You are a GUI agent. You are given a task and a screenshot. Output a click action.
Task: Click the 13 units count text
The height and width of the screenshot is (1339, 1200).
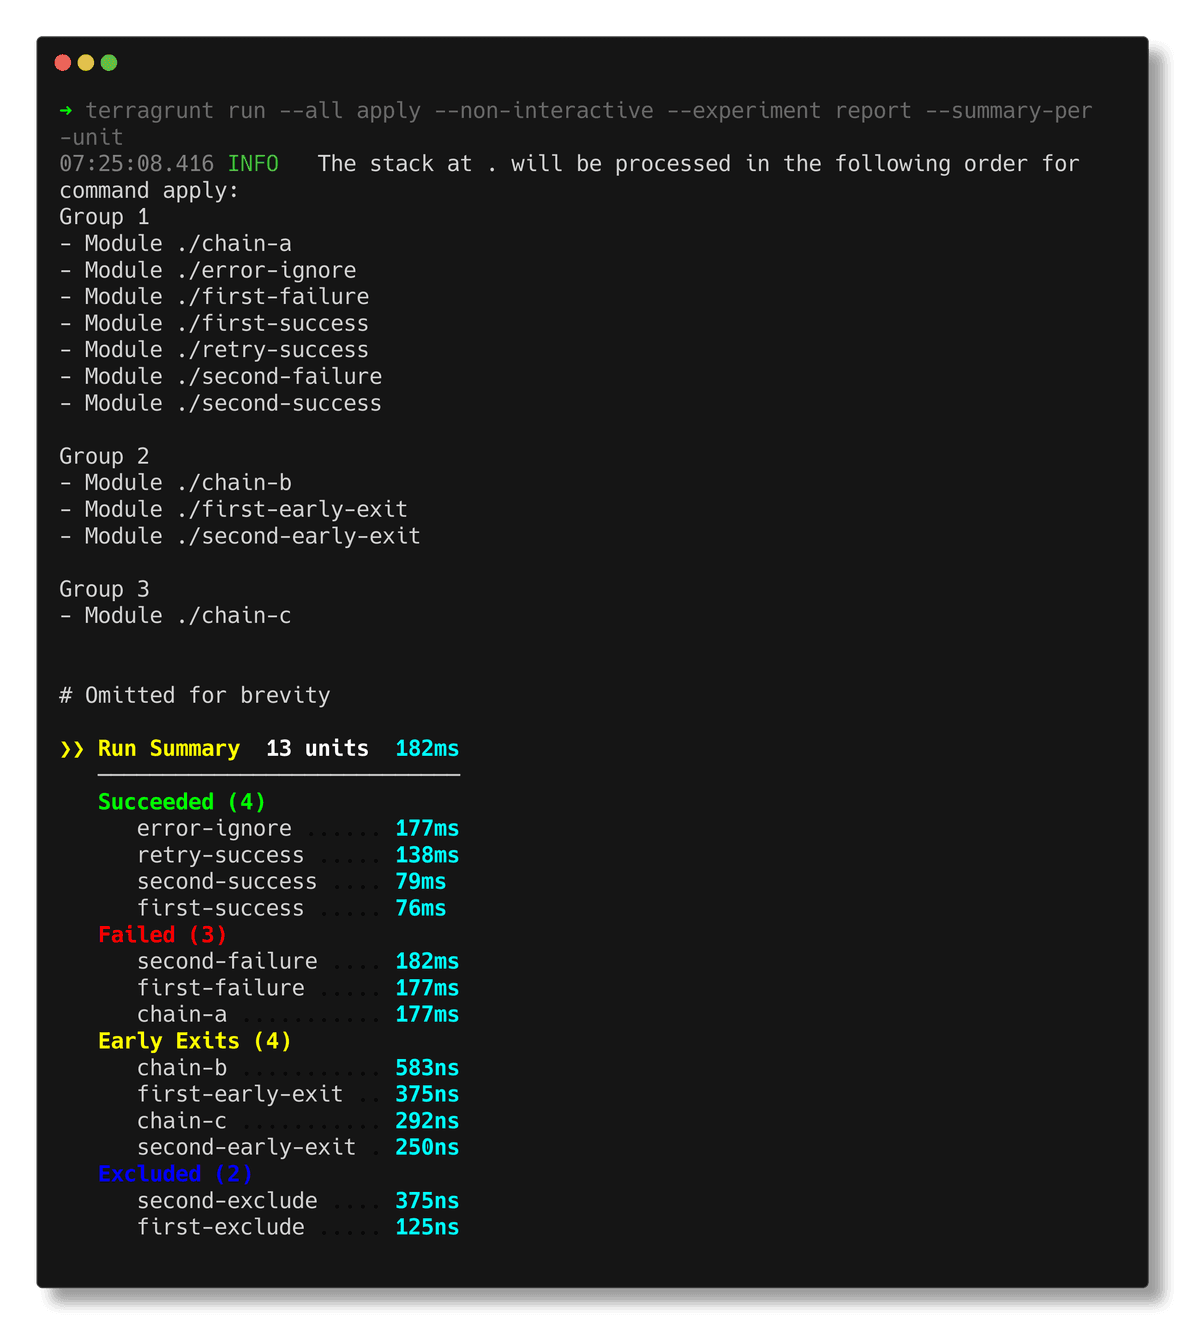click(x=317, y=749)
